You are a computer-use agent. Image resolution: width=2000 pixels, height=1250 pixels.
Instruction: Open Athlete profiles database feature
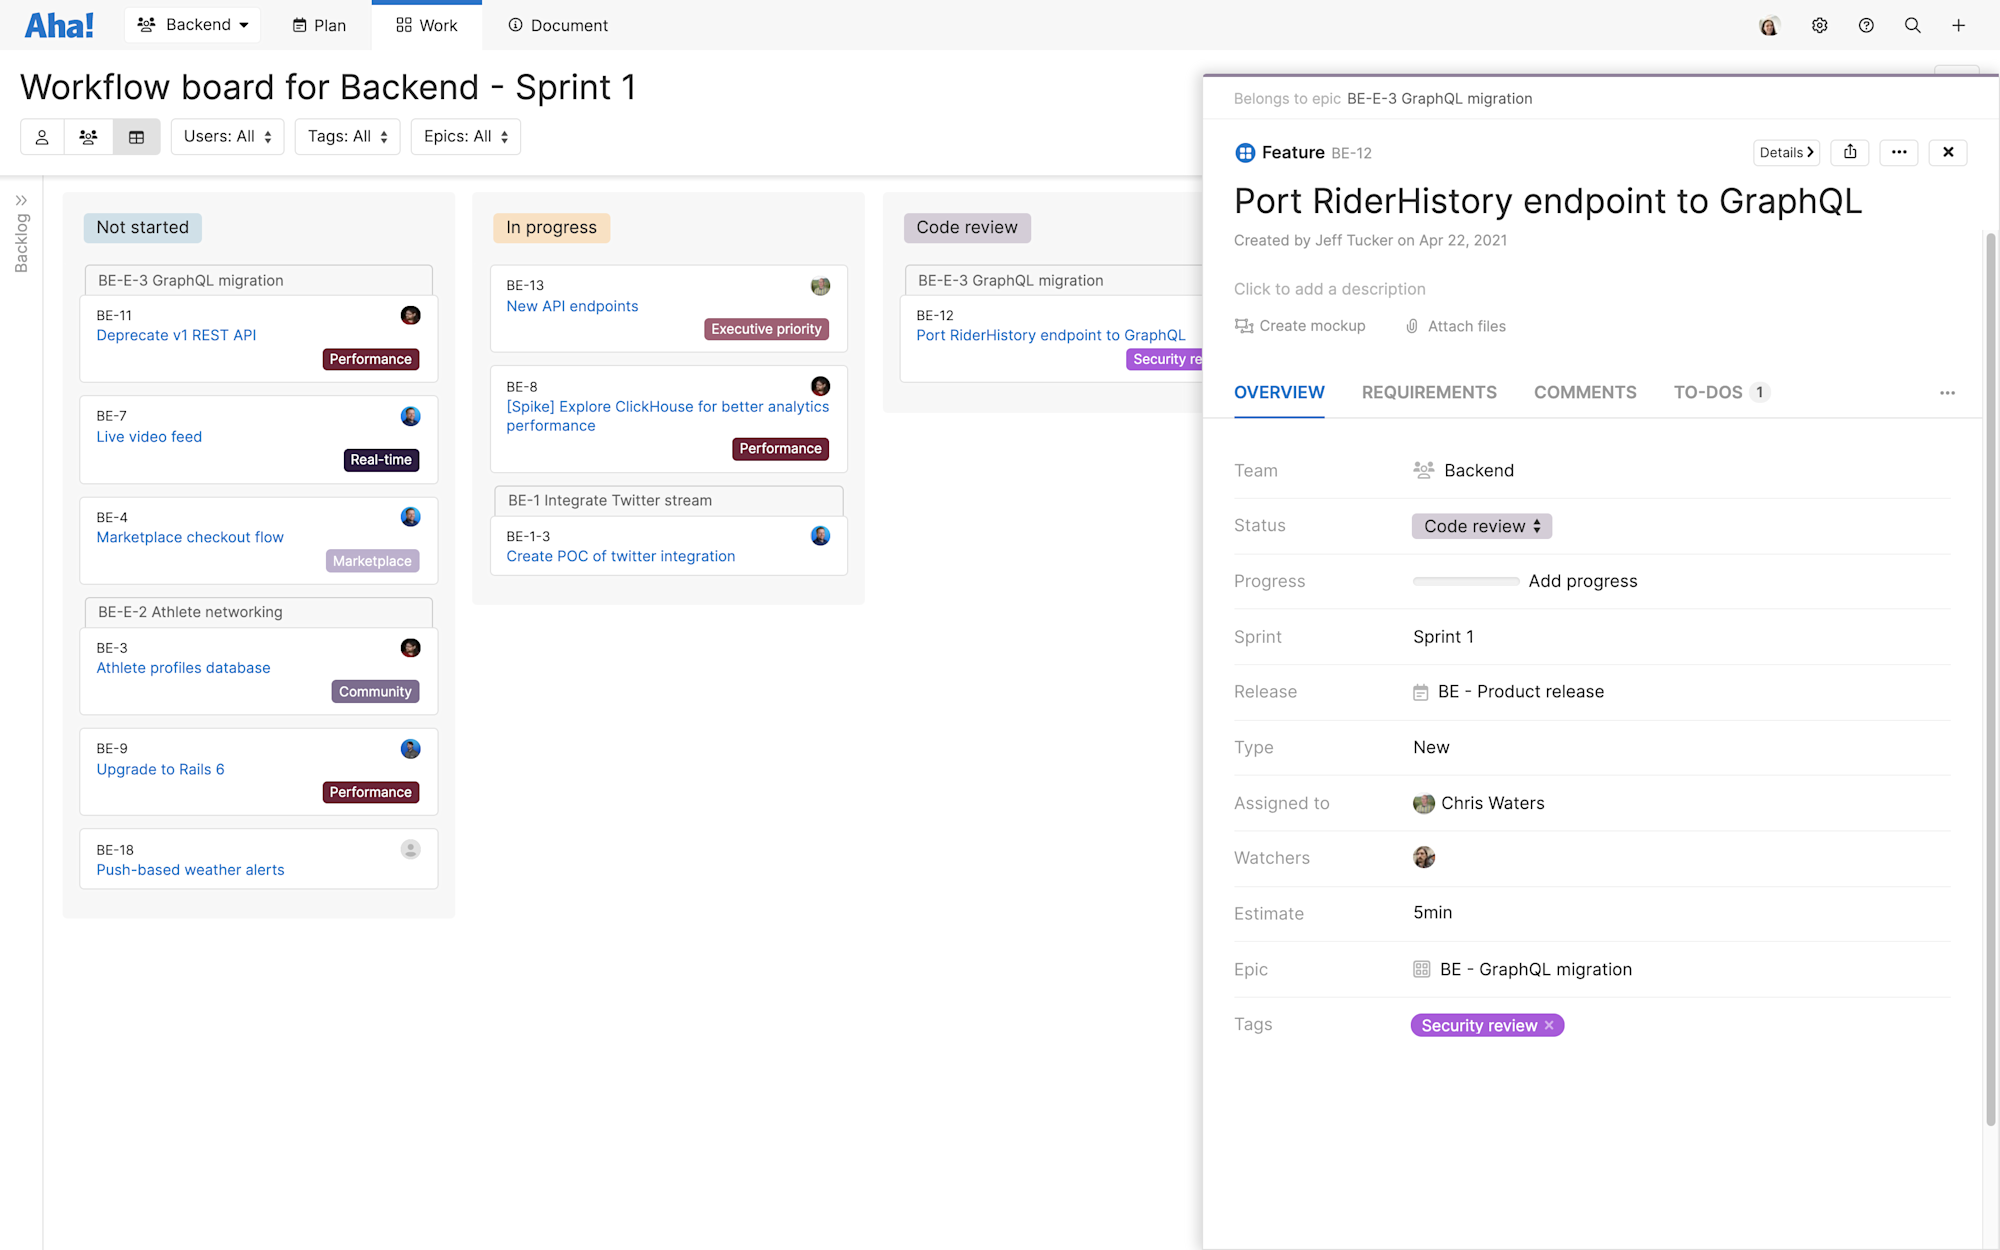point(183,668)
